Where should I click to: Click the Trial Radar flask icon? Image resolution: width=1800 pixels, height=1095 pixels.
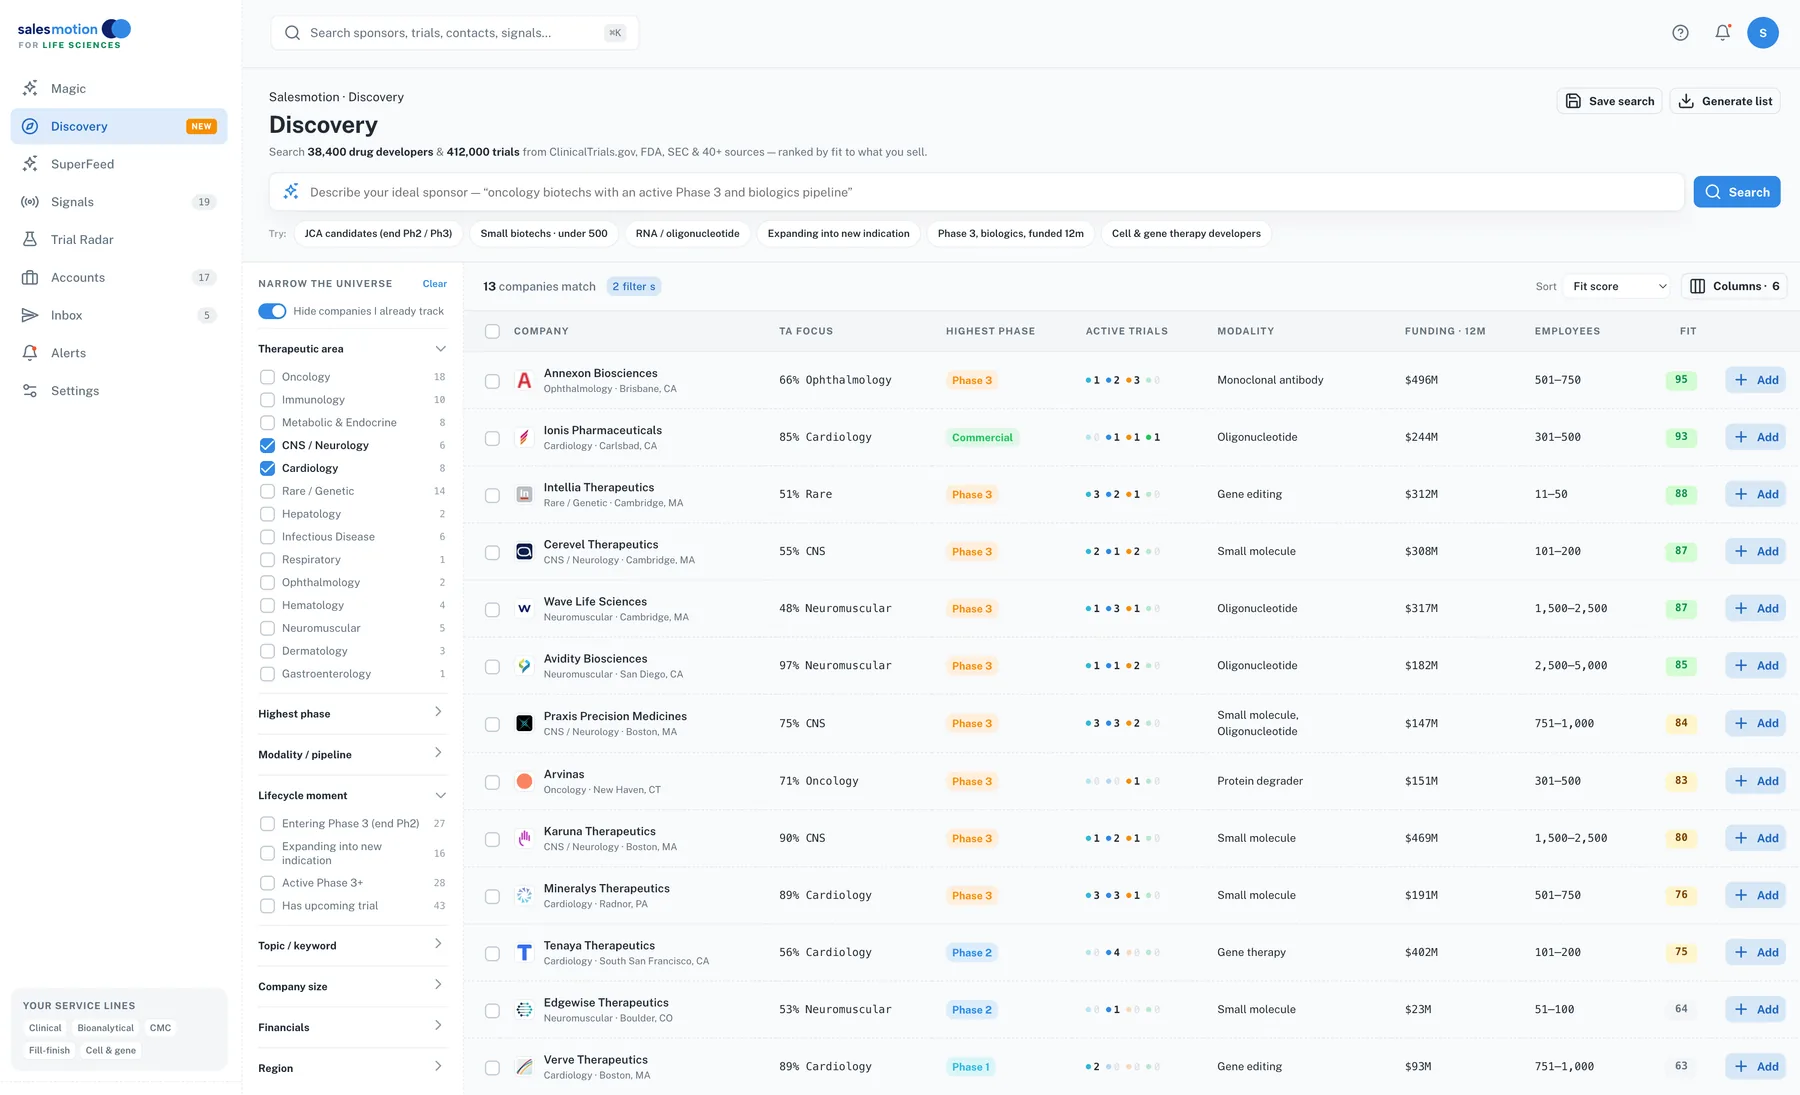point(30,240)
